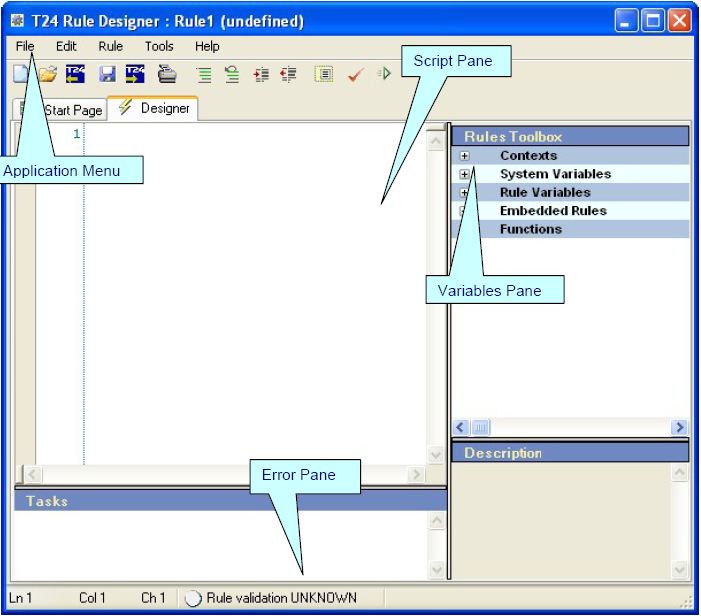Open the Tools menu

coord(159,46)
